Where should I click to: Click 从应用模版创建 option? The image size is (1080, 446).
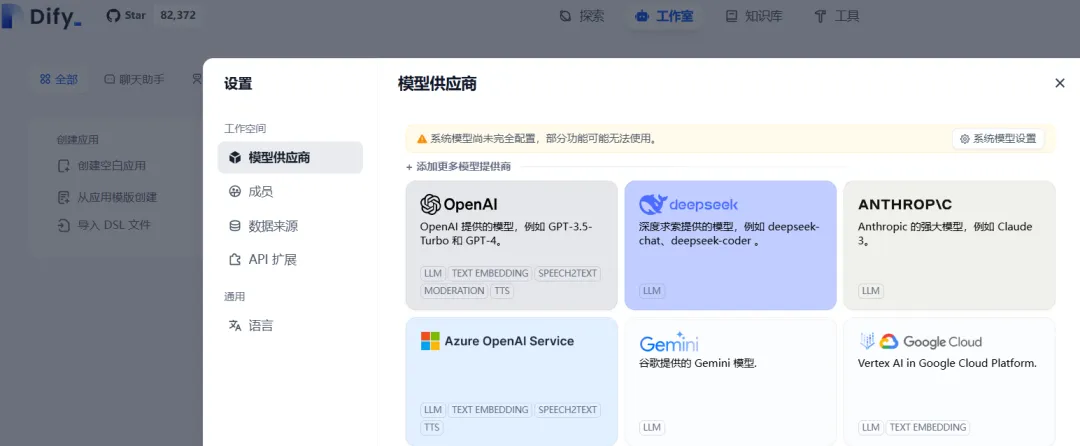(117, 198)
